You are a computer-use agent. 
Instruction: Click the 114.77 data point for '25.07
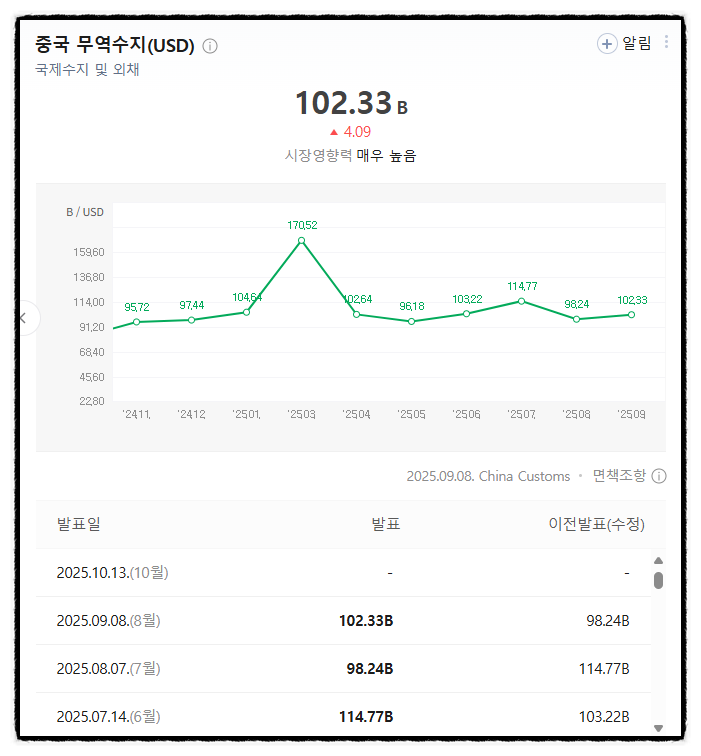[x=521, y=301]
